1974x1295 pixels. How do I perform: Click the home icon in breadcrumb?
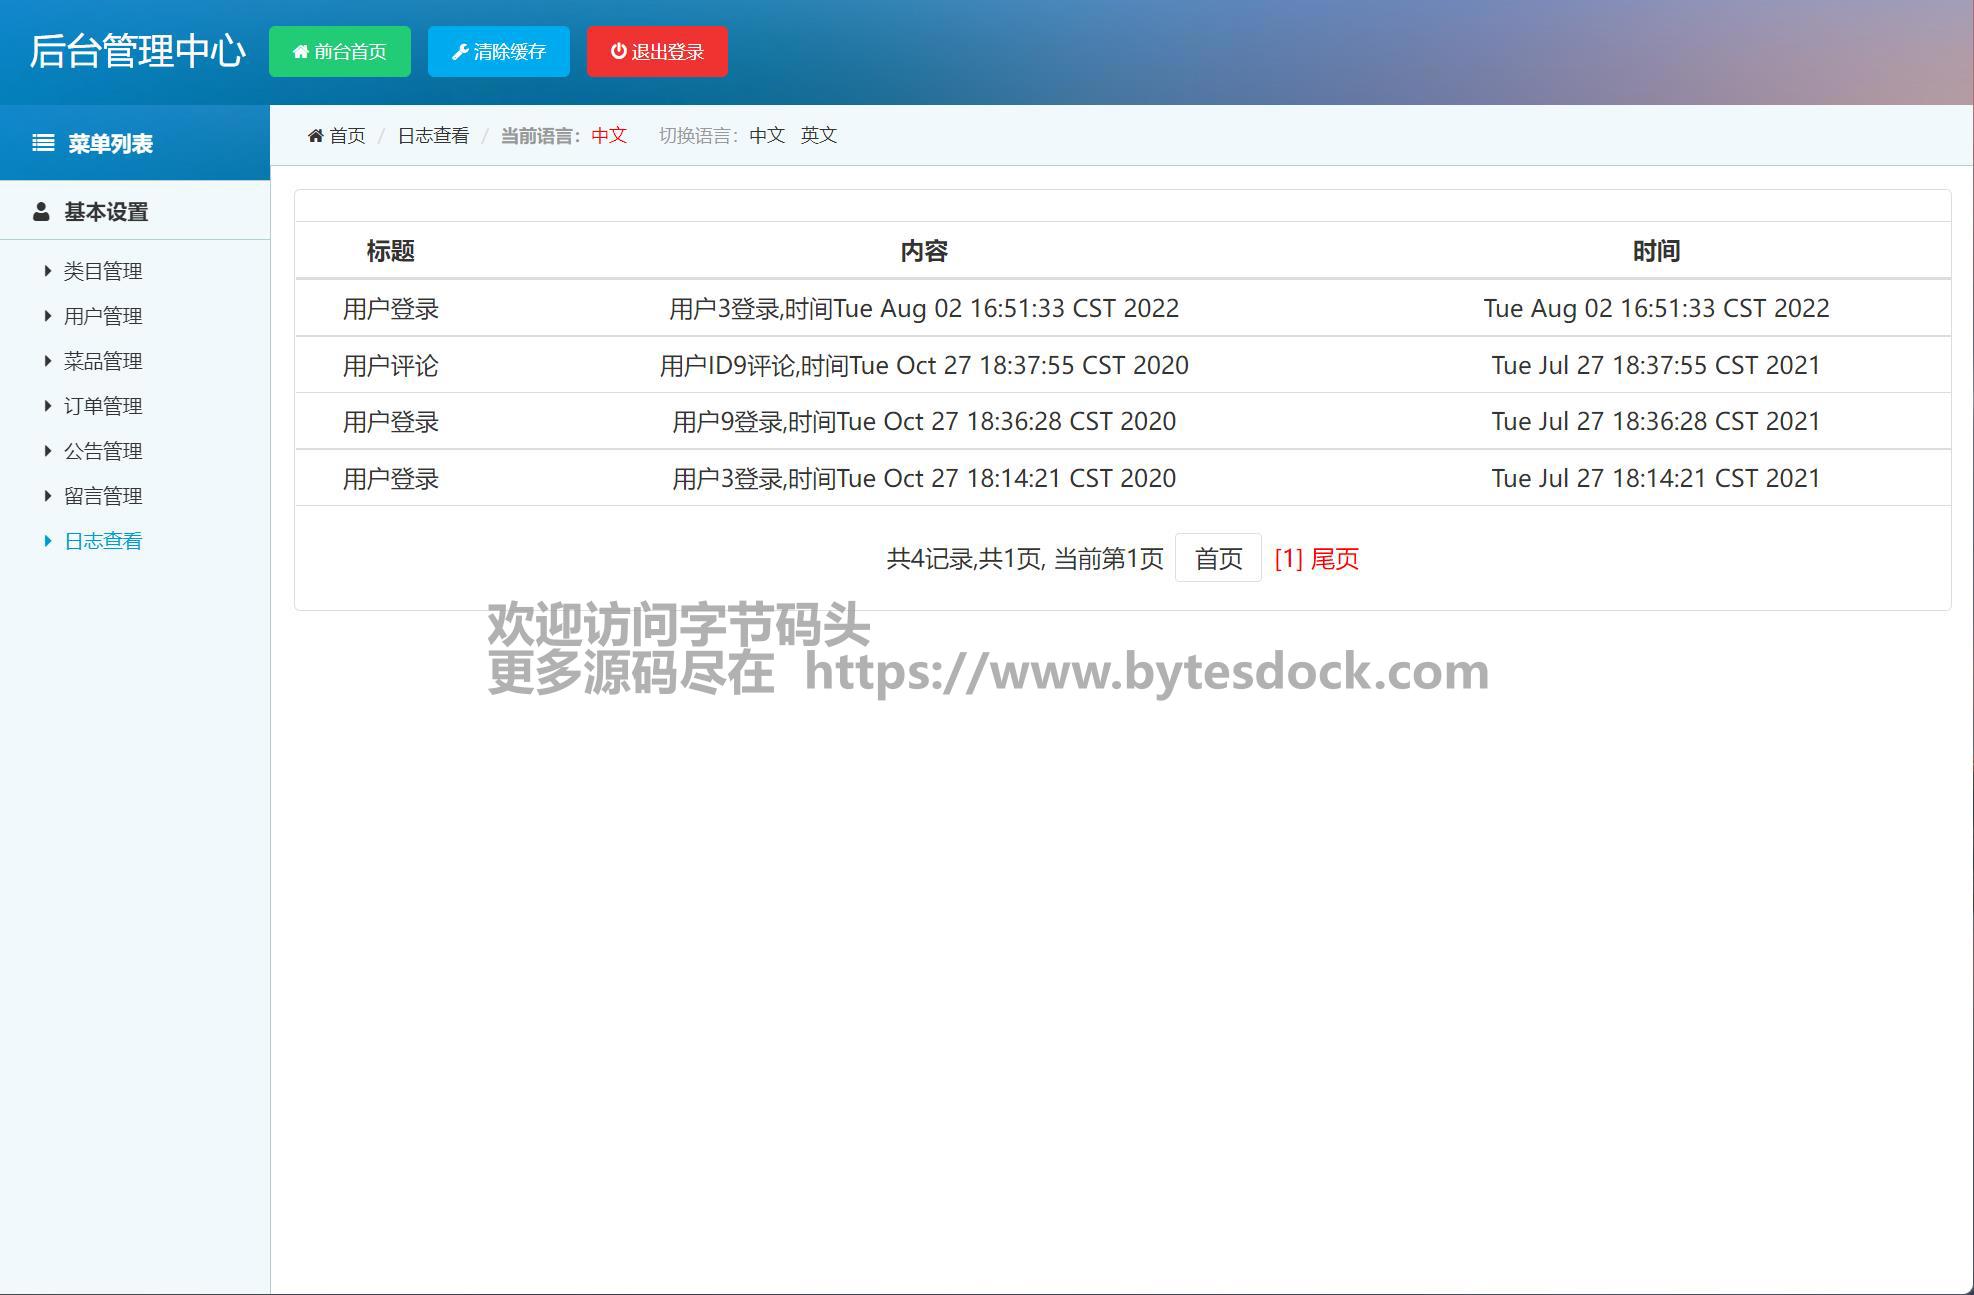(315, 136)
